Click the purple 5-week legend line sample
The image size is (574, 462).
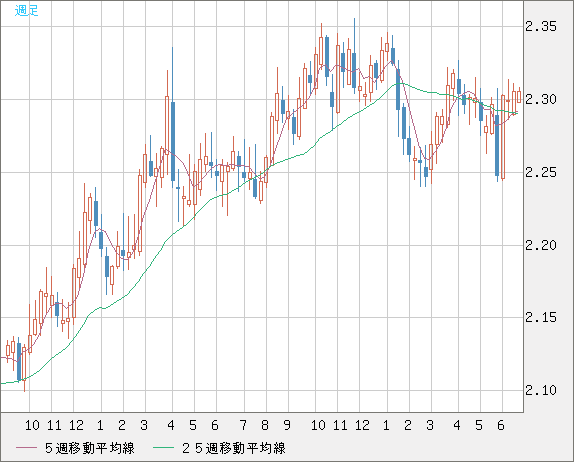(x=27, y=448)
